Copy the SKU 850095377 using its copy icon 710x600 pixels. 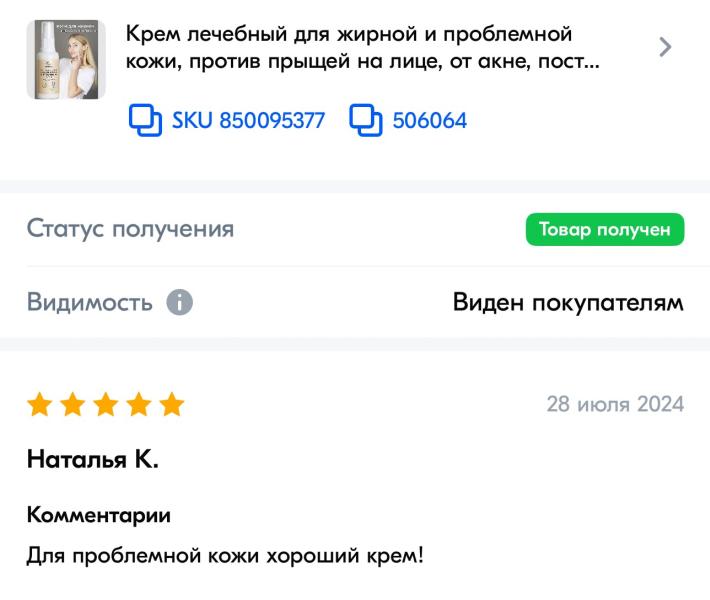coord(146,121)
